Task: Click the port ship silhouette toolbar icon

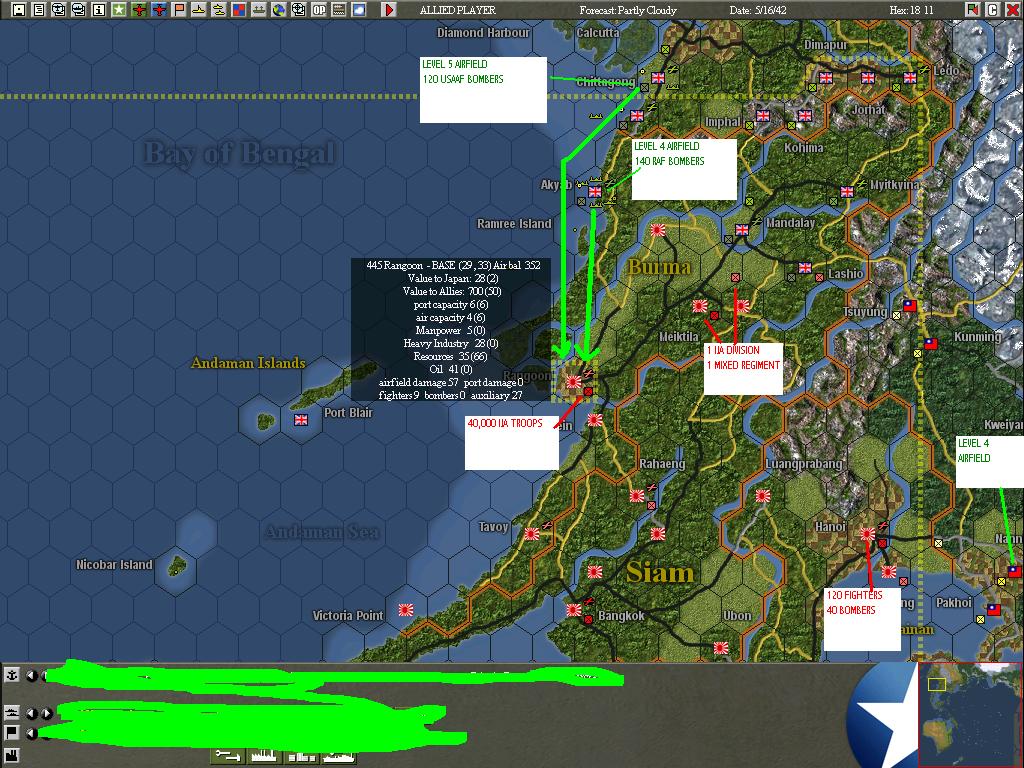Action: pos(259,10)
